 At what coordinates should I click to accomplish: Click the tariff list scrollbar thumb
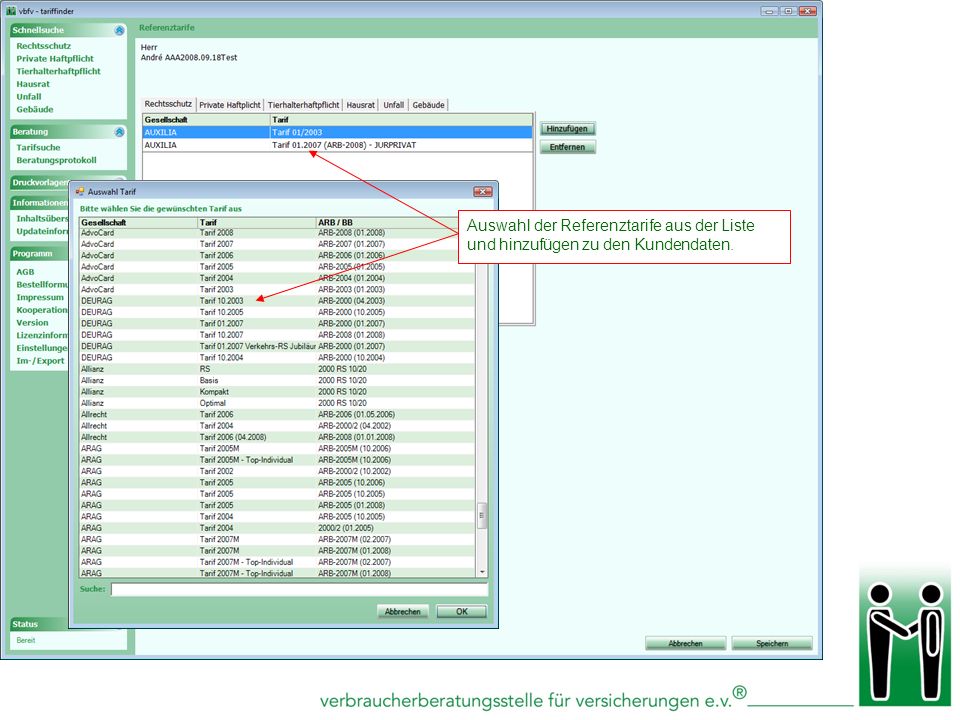pos(482,515)
